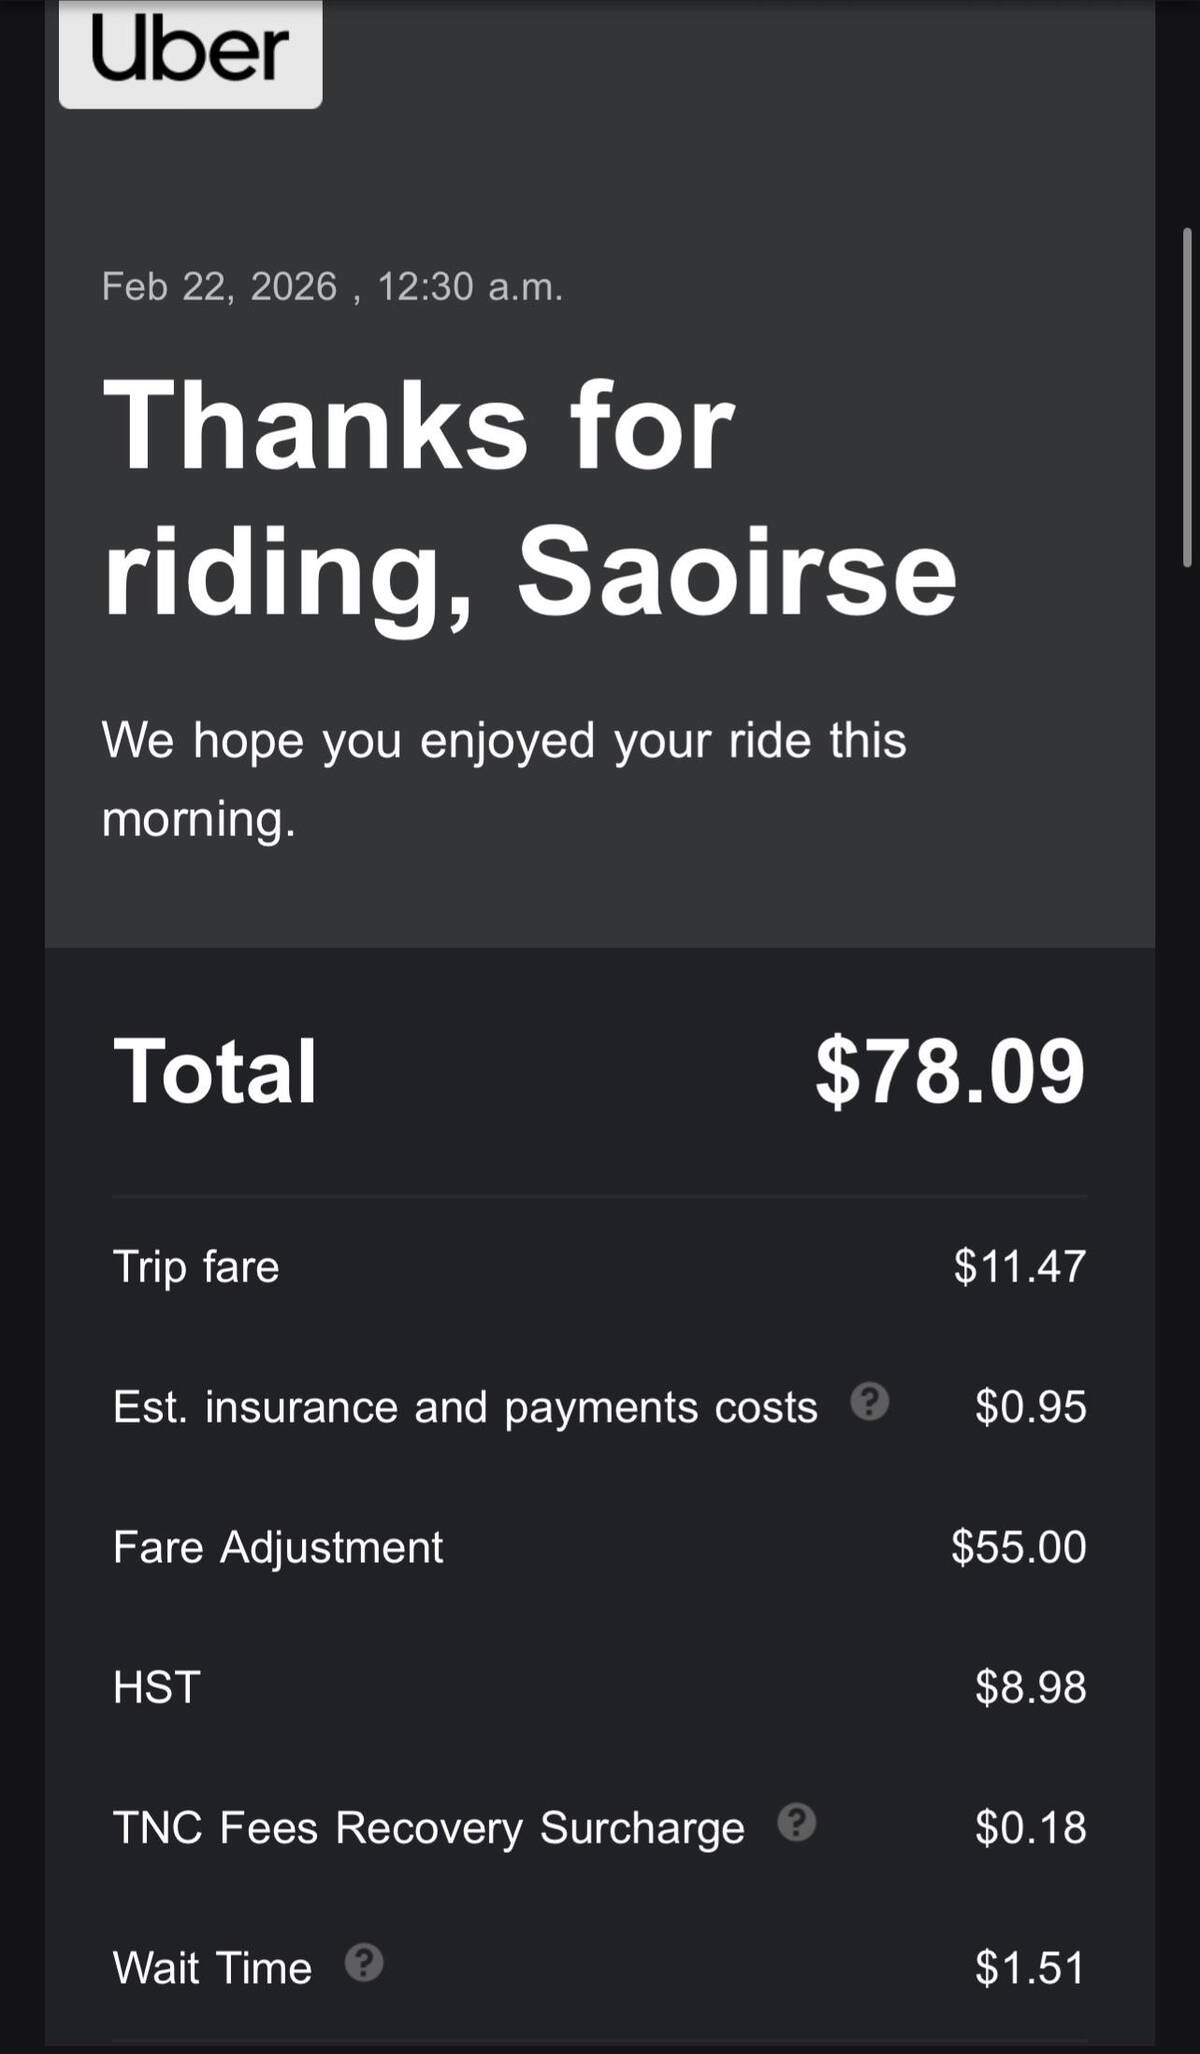Select the $8.98 HST amount
This screenshot has height=2054, width=1200.
(1030, 1687)
